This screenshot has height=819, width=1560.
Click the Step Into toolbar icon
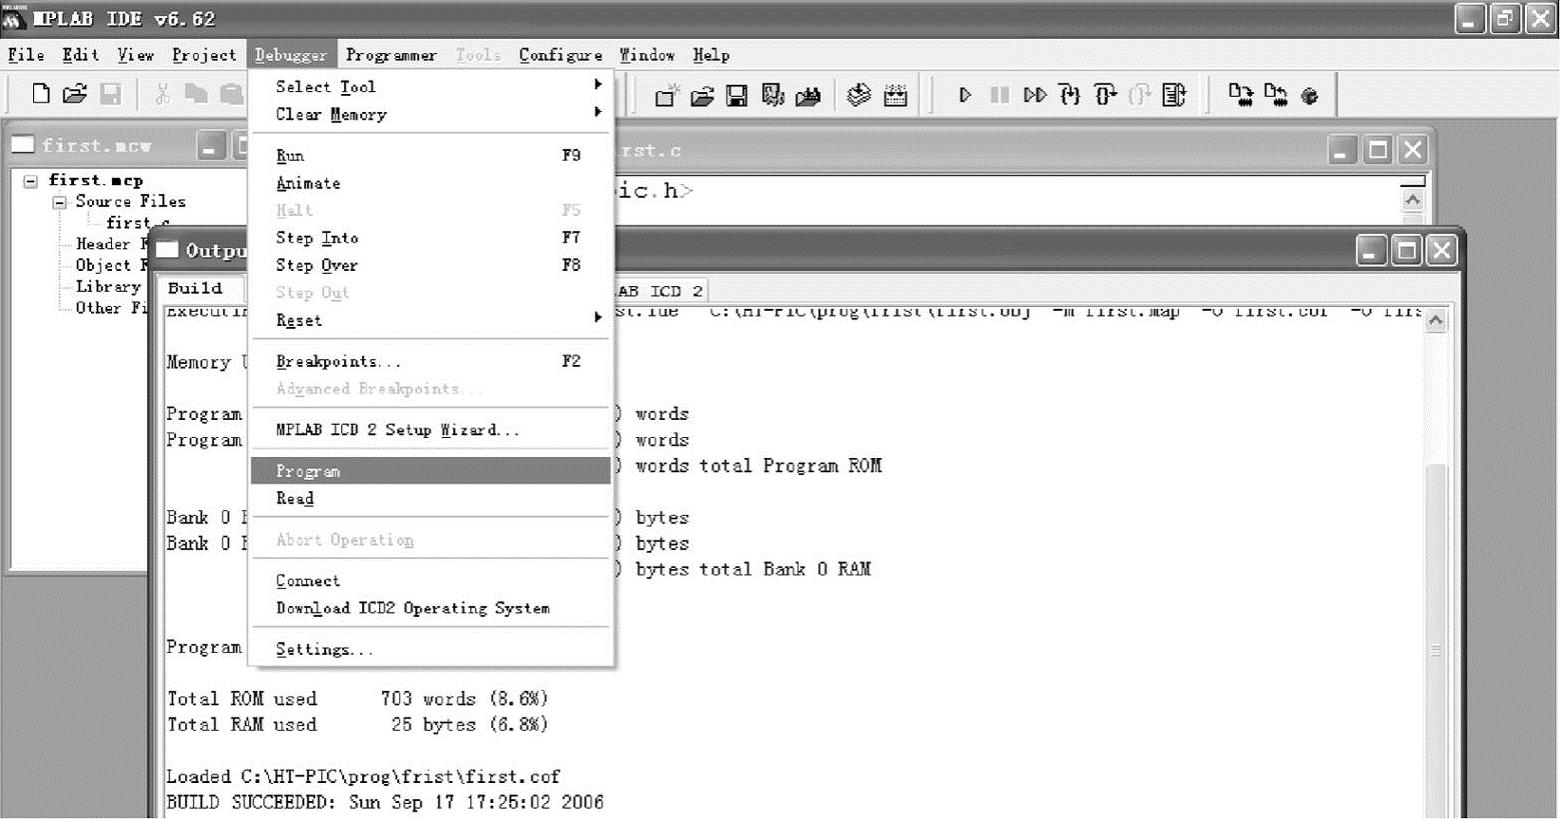(x=1070, y=95)
